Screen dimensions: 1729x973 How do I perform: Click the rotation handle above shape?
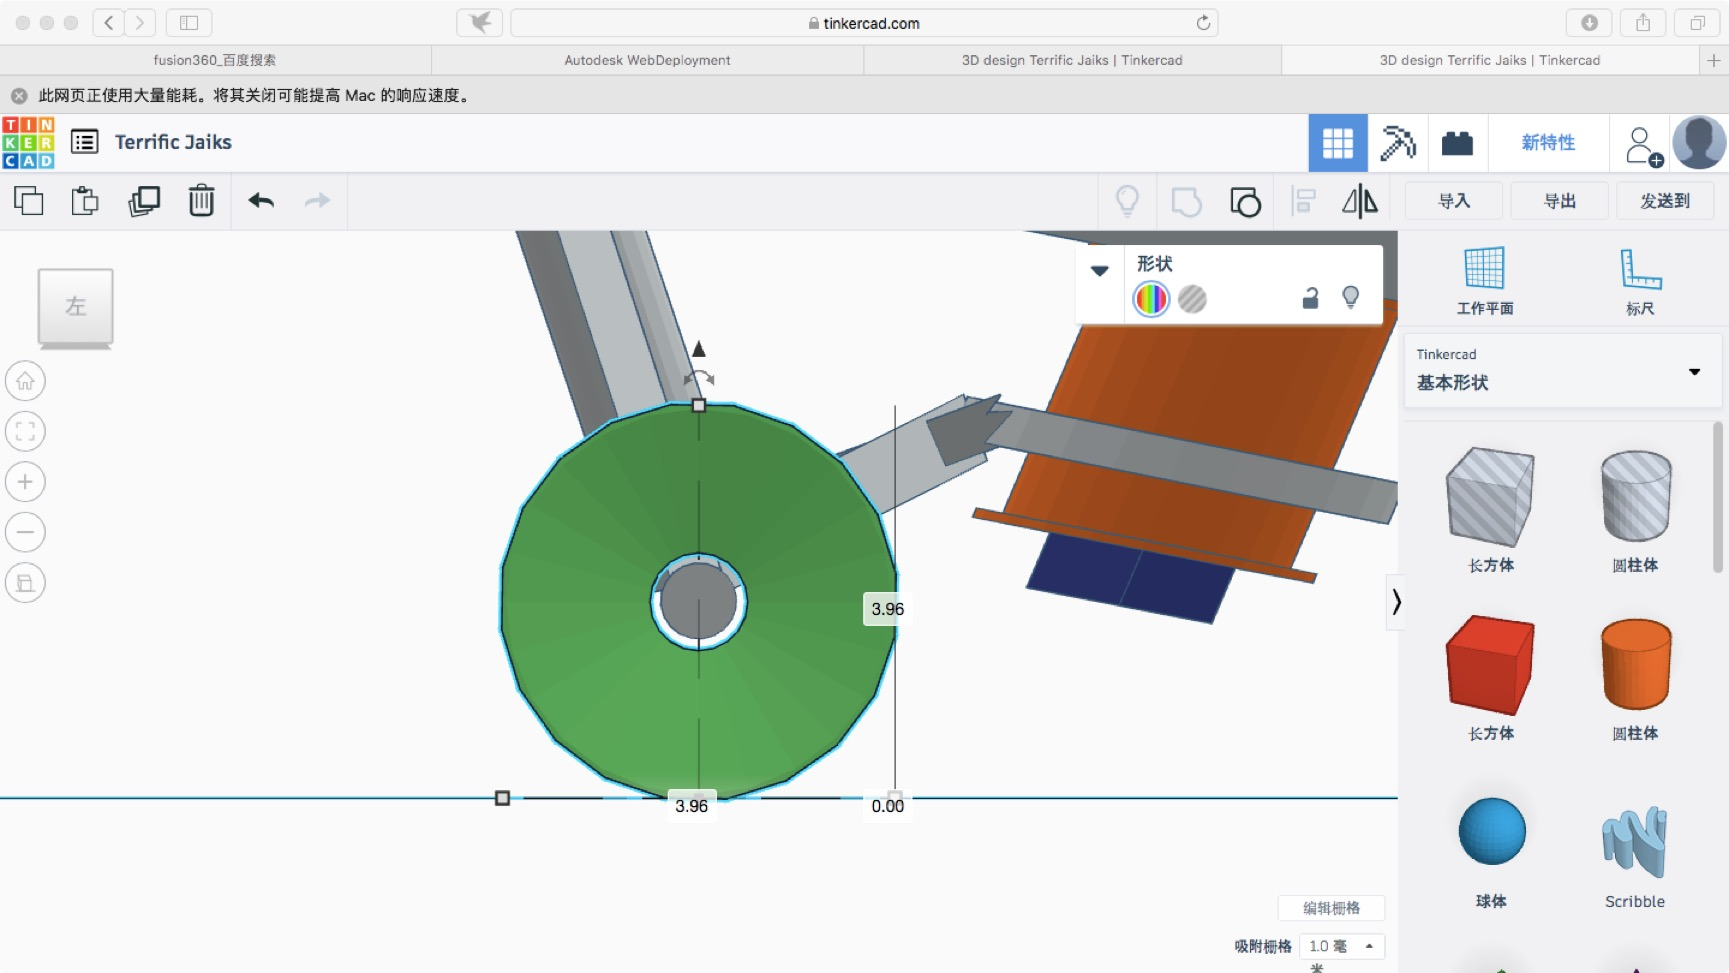[x=699, y=378]
